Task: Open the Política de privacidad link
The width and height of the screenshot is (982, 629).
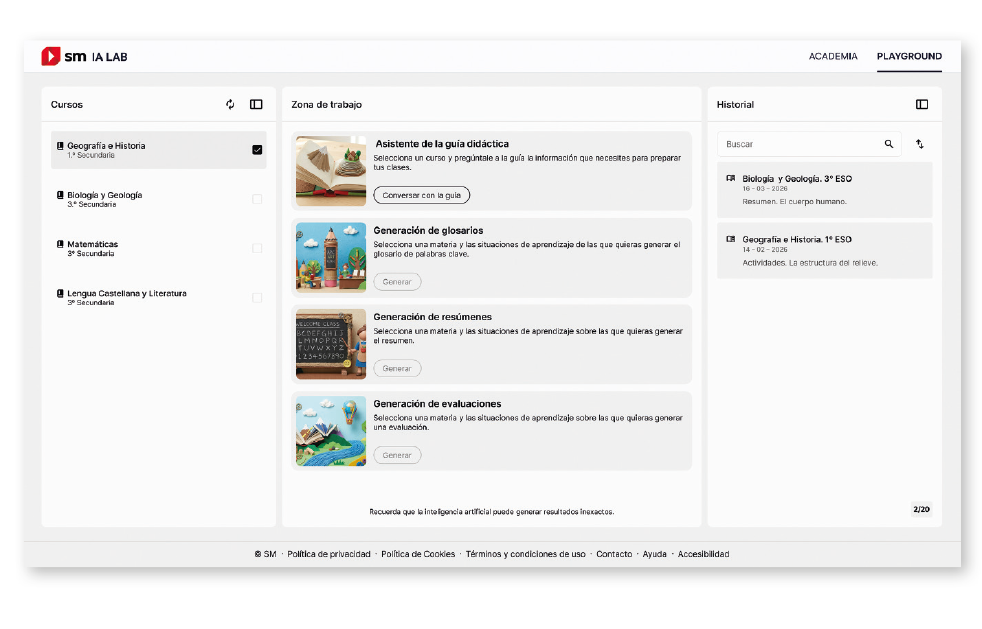Action: [328, 554]
